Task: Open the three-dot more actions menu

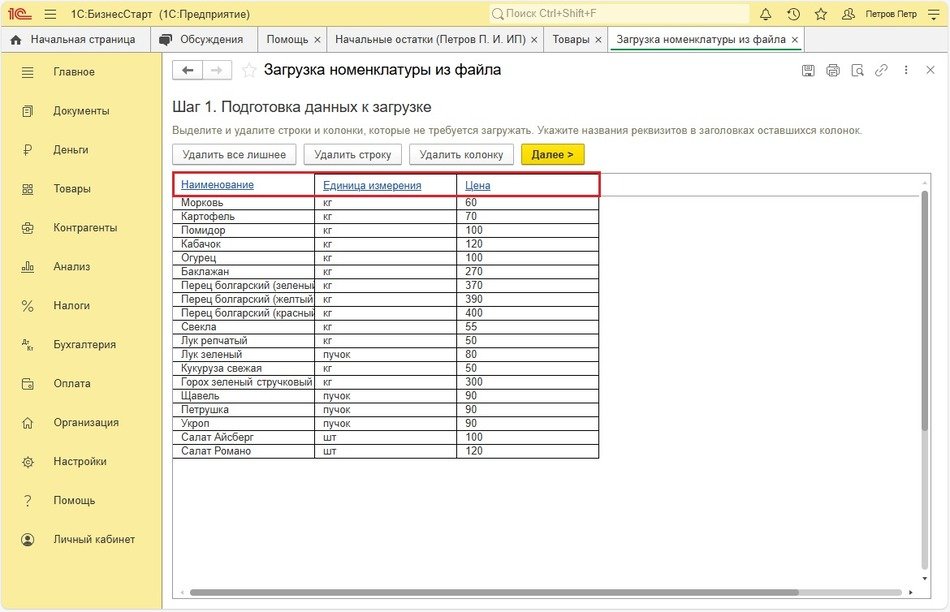Action: (x=906, y=70)
